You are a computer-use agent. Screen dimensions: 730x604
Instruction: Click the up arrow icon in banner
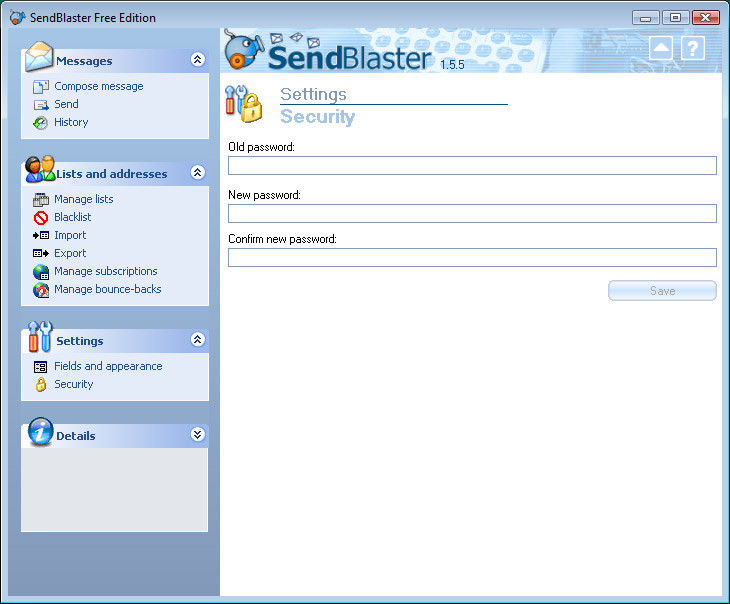pos(661,48)
